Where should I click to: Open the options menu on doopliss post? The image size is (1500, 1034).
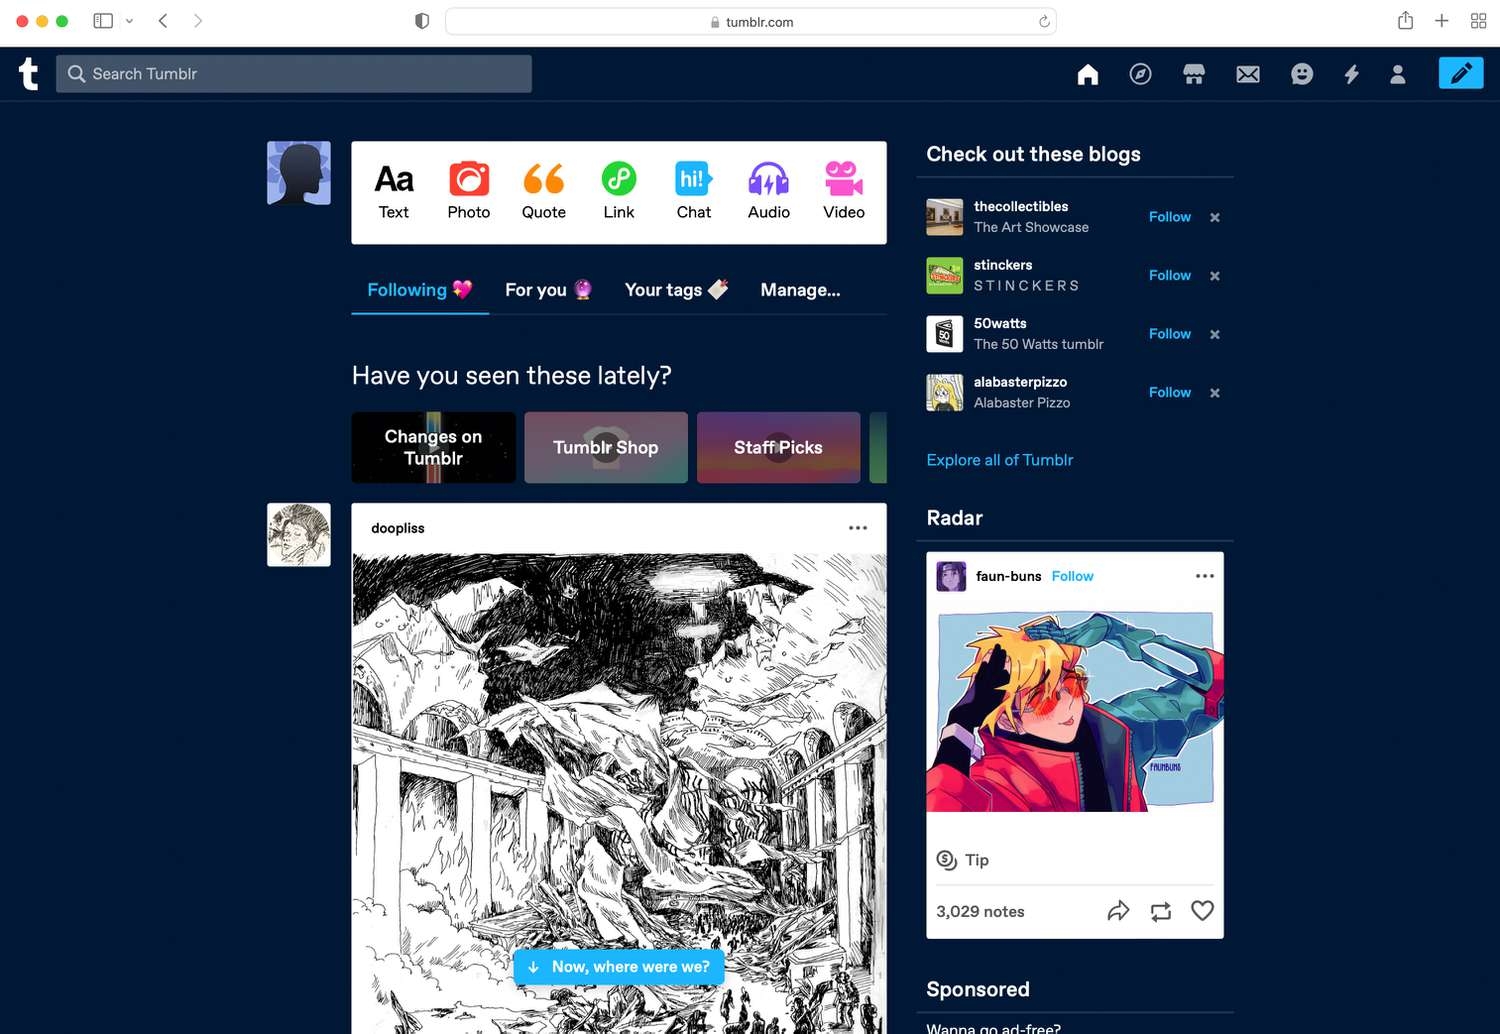858,527
